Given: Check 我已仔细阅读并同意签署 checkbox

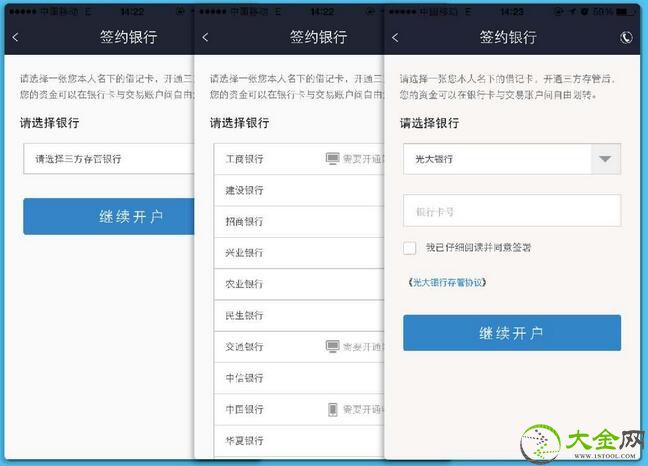Looking at the screenshot, I should click(410, 248).
